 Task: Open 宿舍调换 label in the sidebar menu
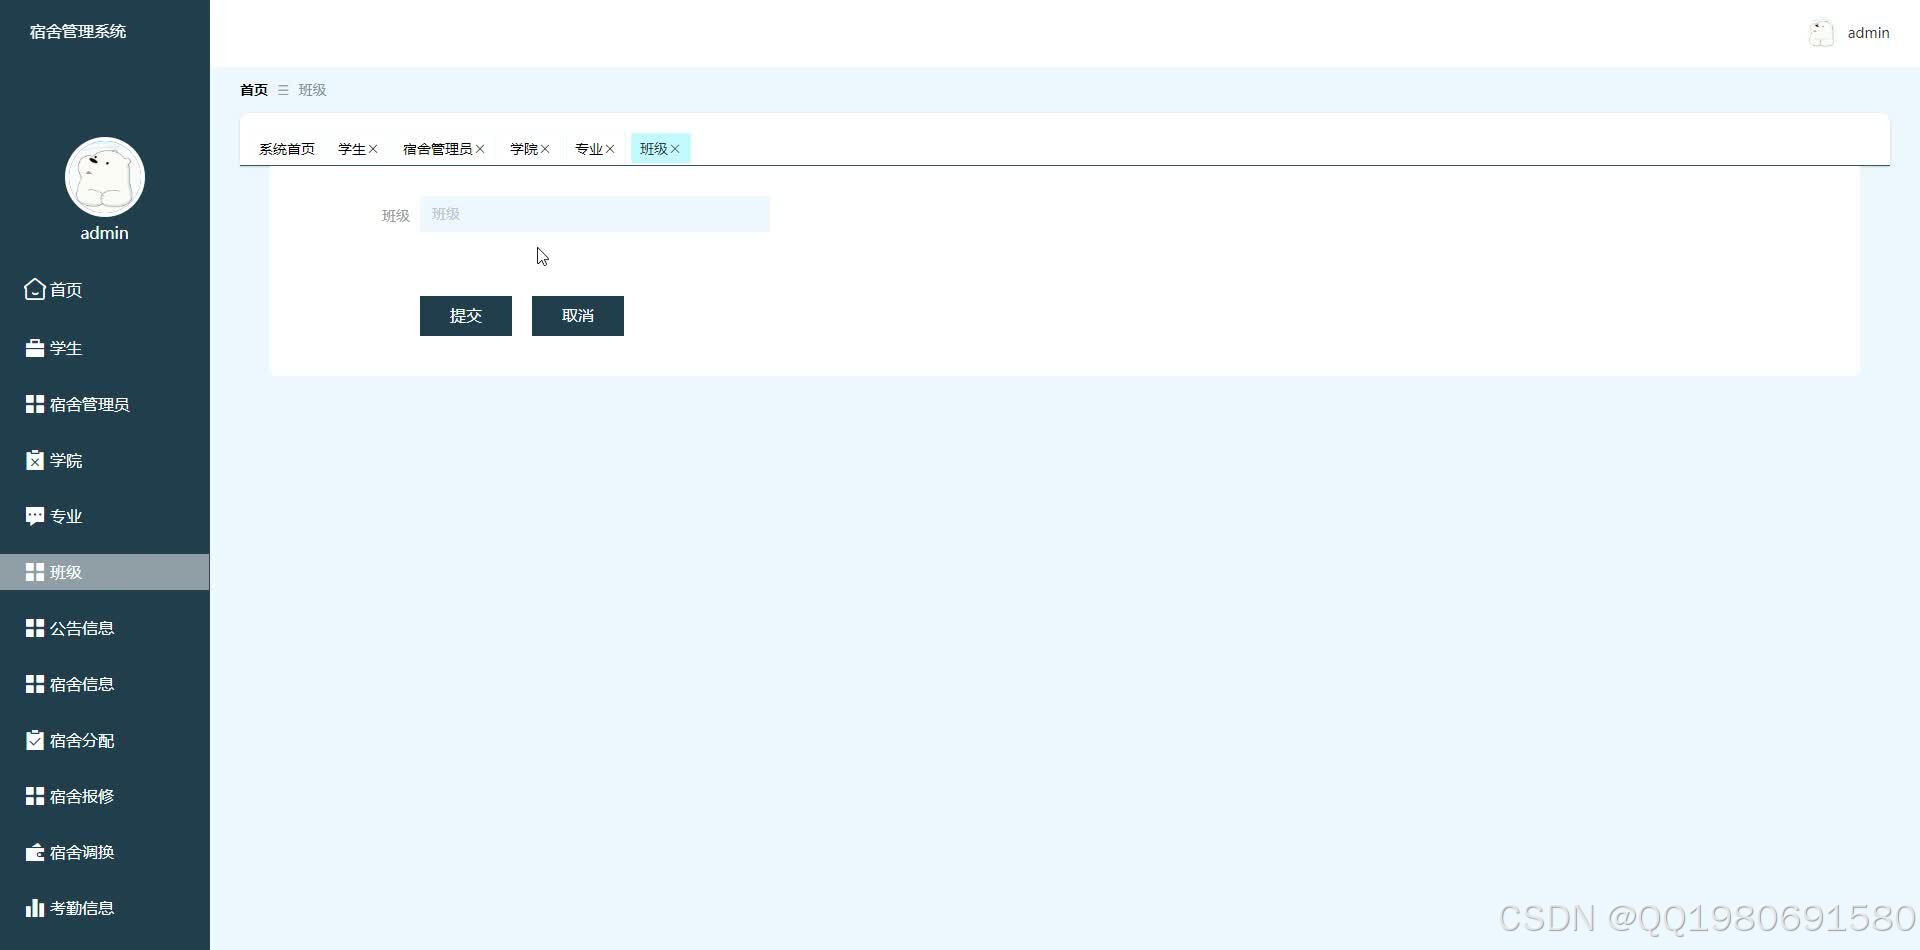click(82, 852)
